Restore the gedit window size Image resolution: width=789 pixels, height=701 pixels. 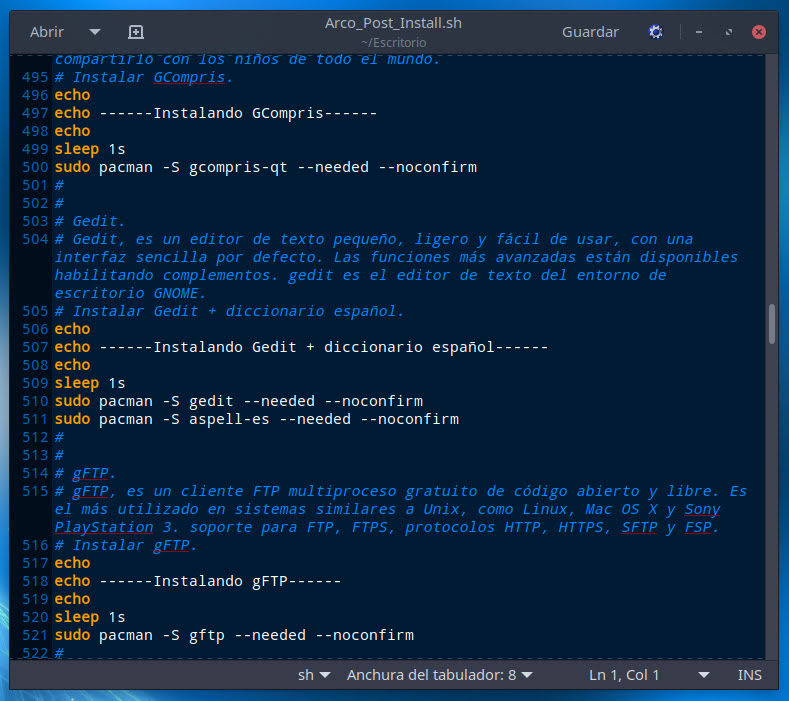(x=729, y=32)
